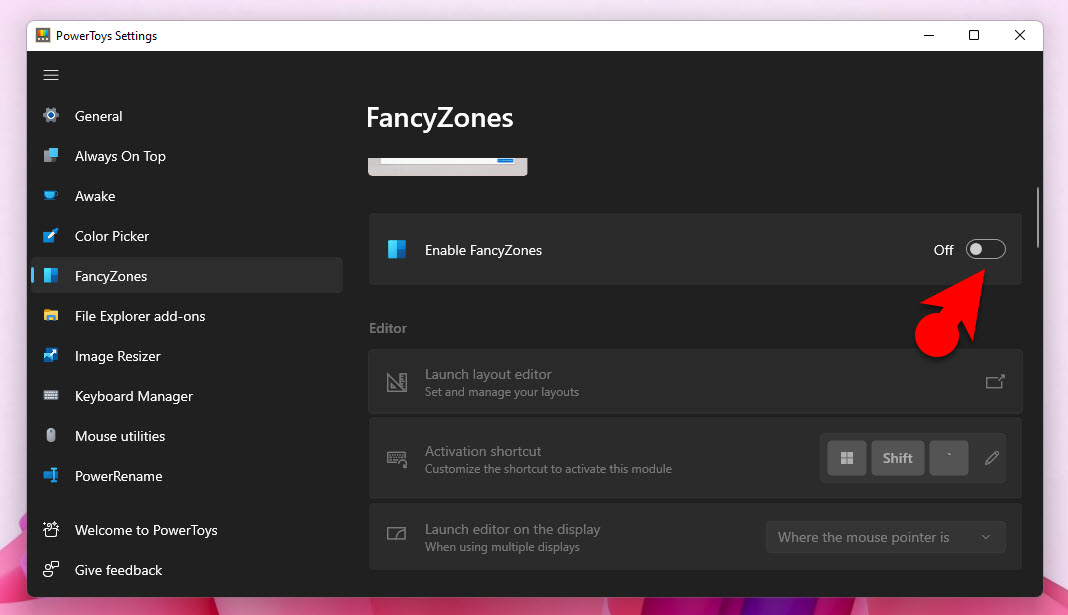Open Keyboard Manager settings
Viewport: 1068px width, 615px height.
point(187,396)
